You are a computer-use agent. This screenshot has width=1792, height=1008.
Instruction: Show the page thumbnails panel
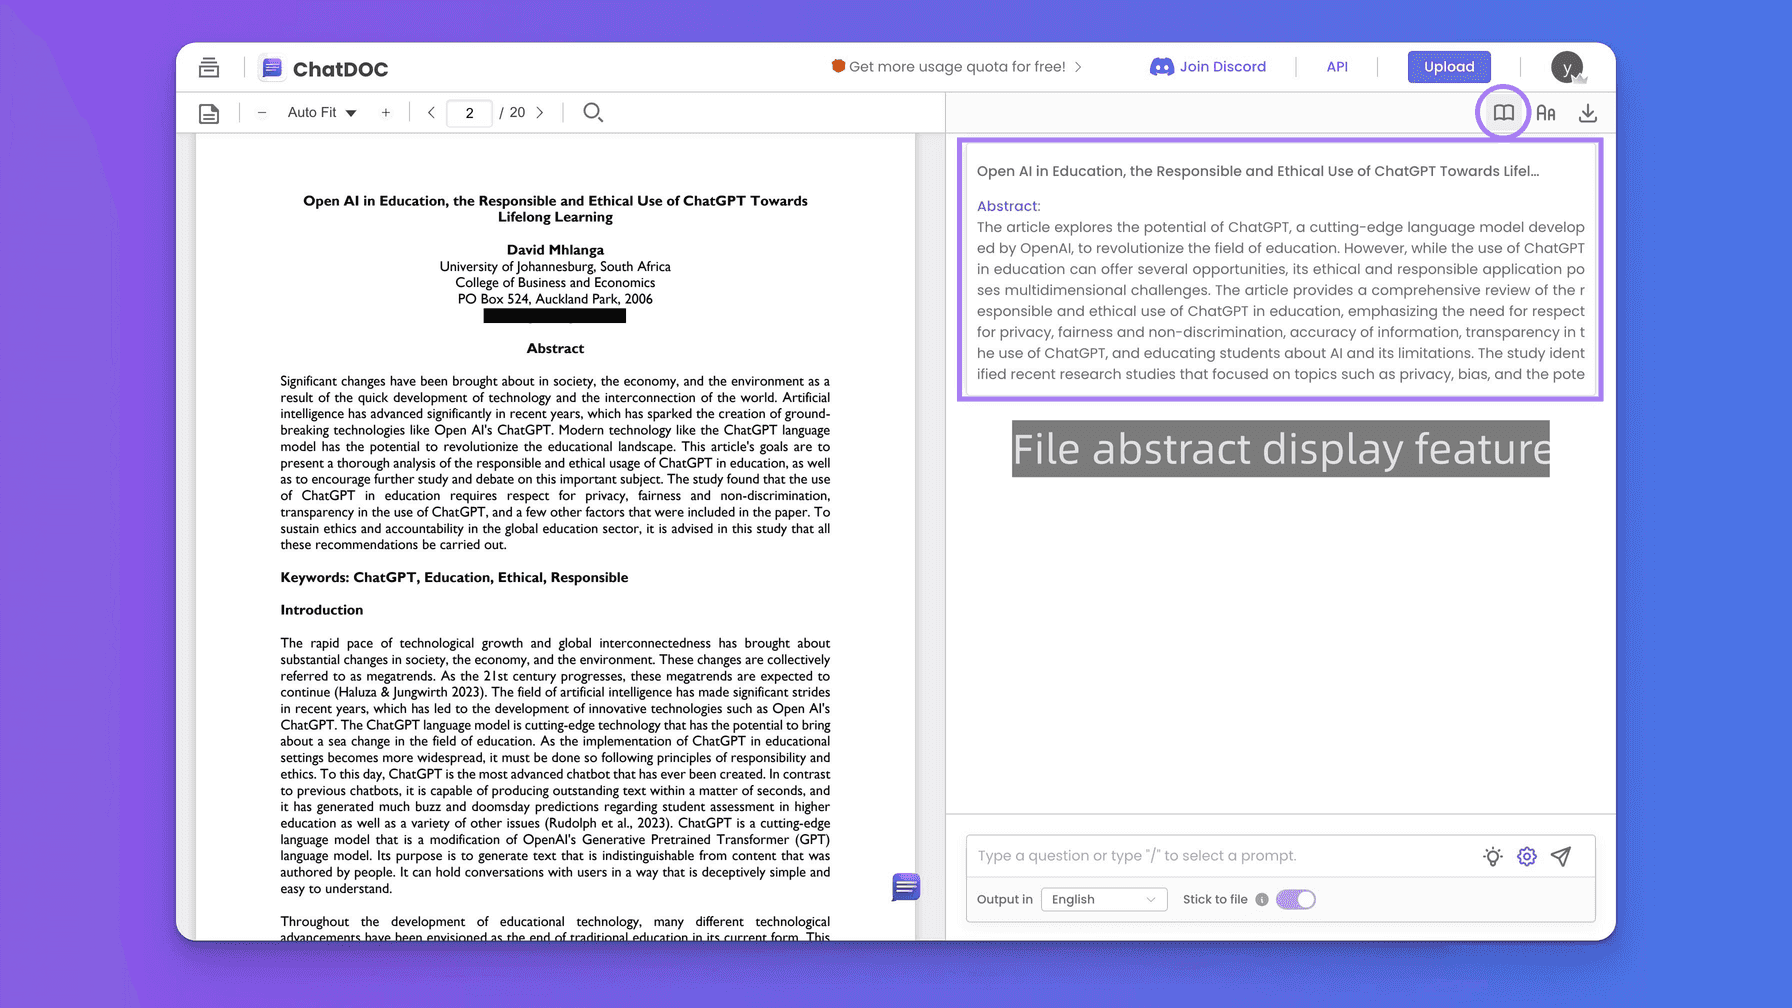coord(208,113)
